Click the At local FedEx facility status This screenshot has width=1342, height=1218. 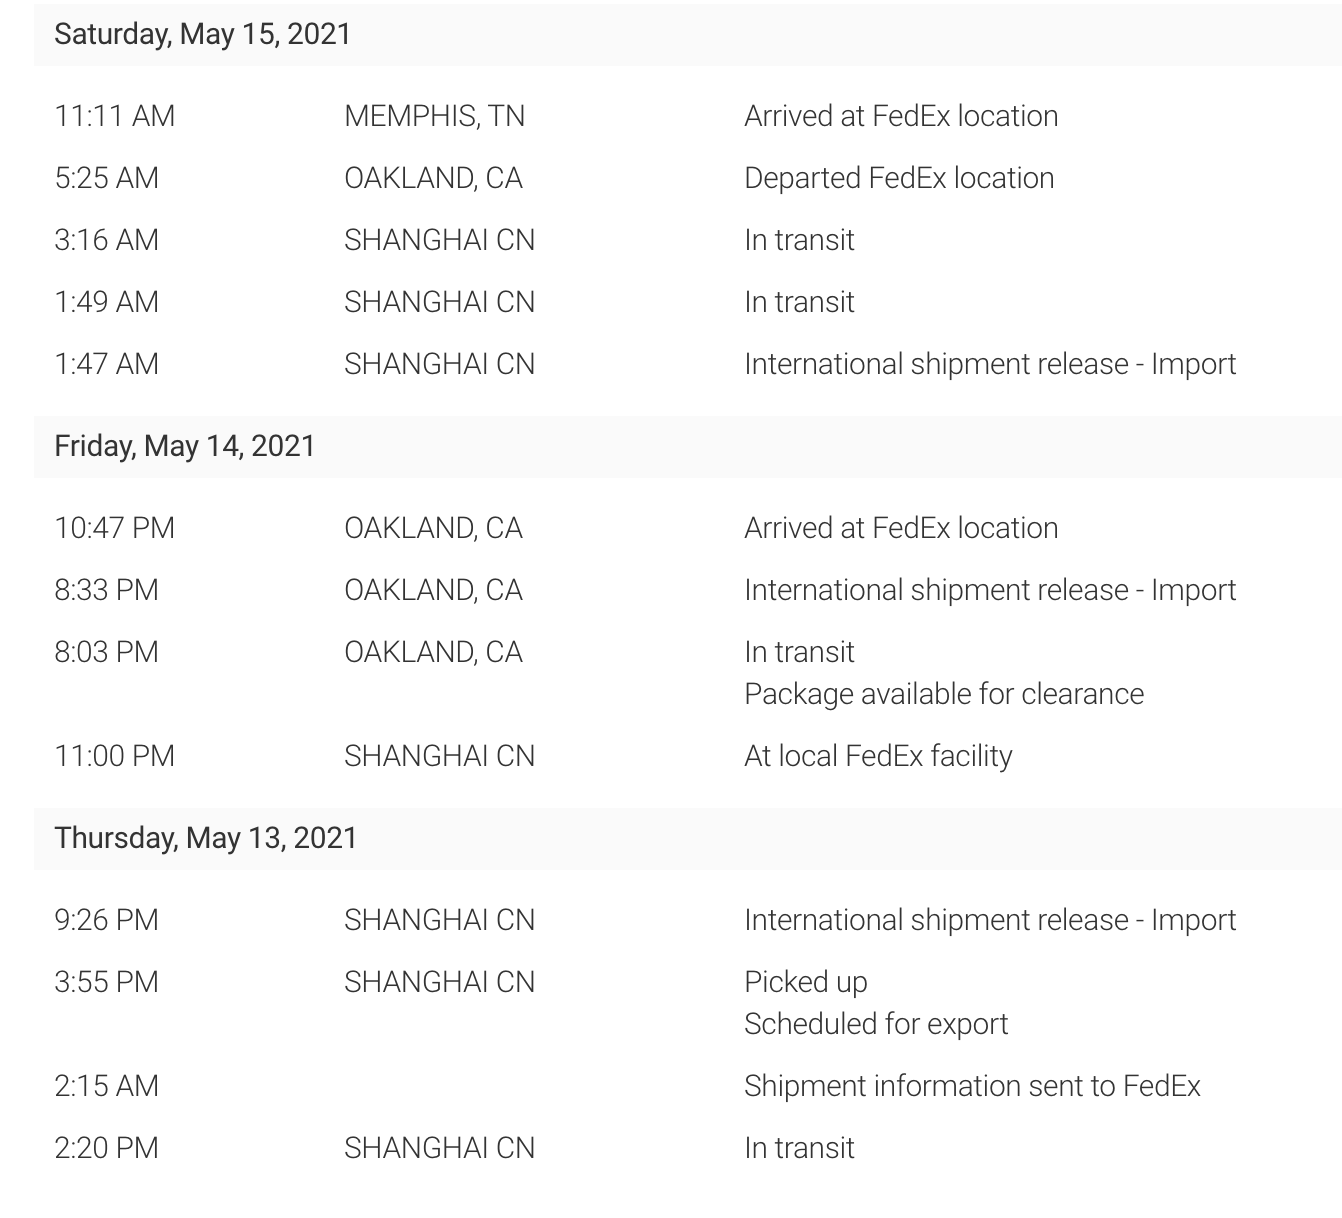(x=878, y=756)
